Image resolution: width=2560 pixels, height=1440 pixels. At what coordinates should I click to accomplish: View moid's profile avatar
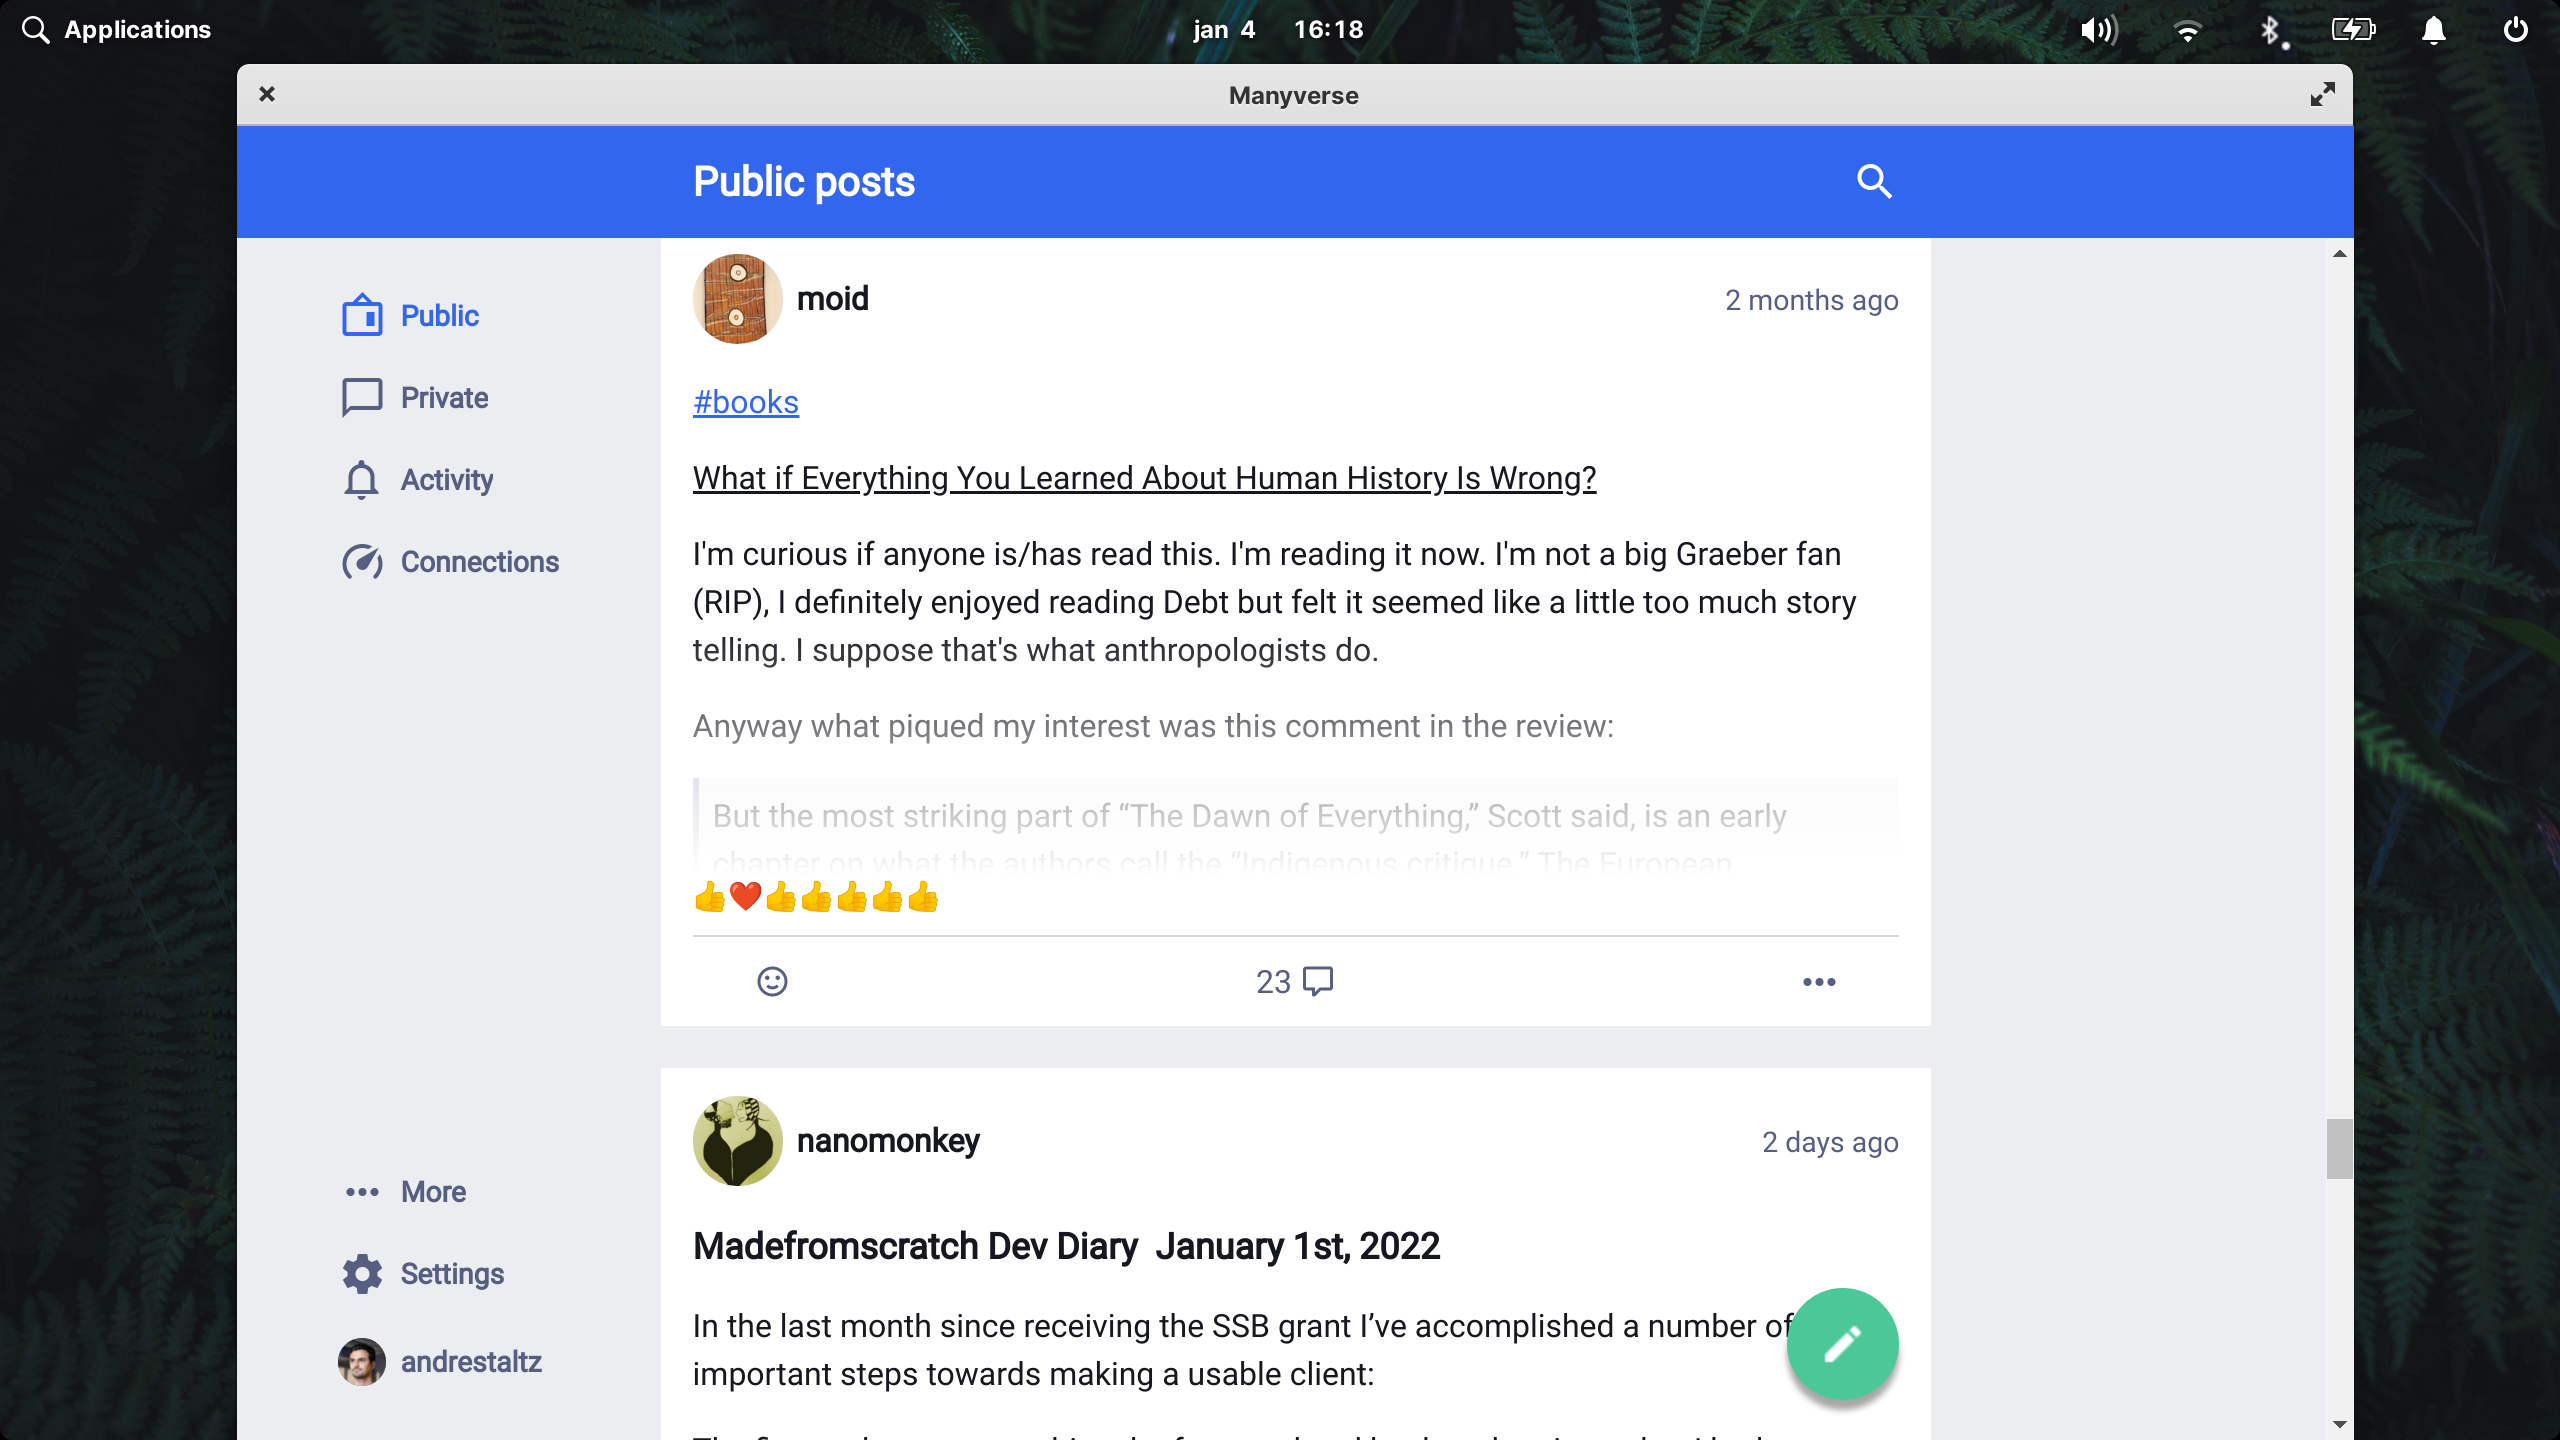click(737, 299)
